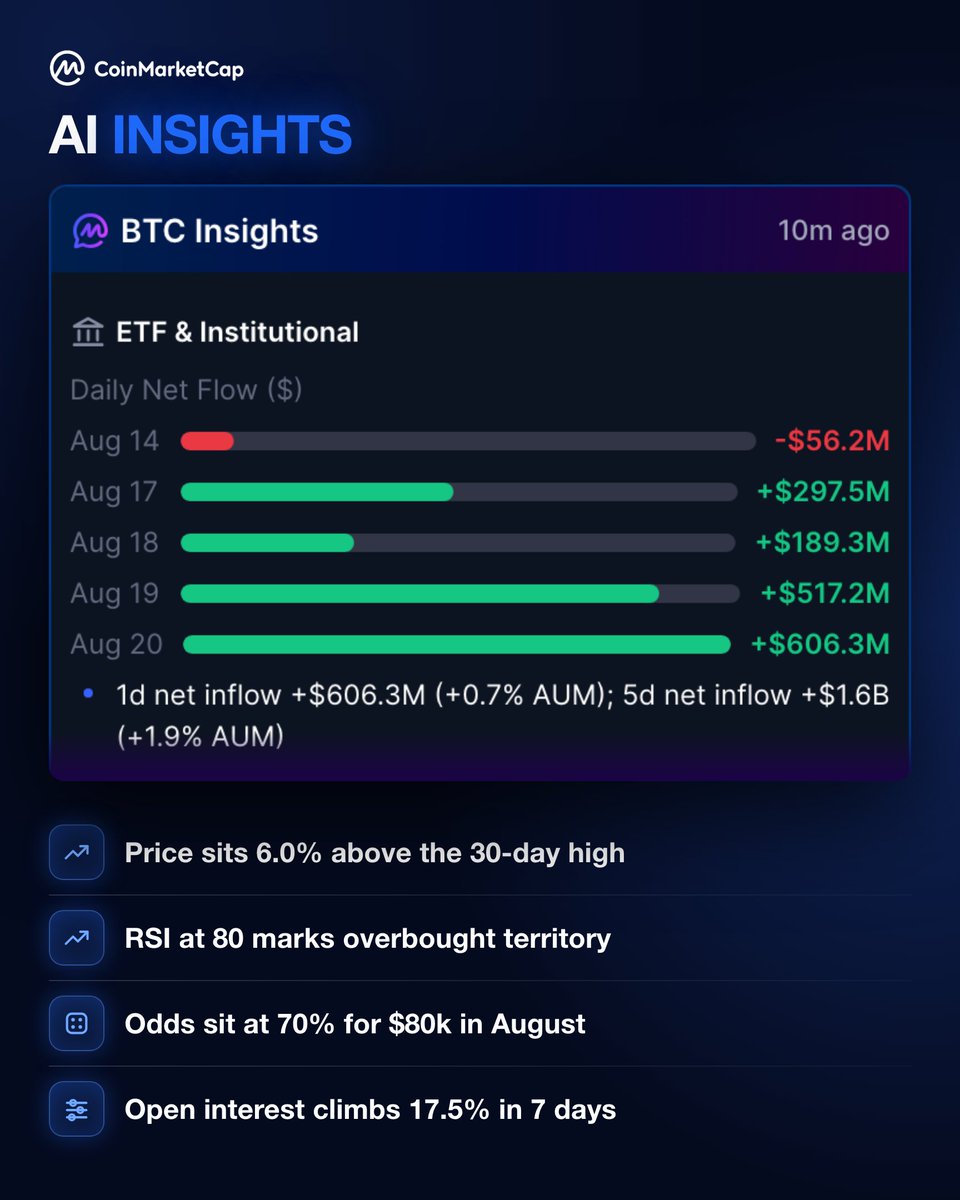Click the -$56.2M value for Aug 14
Viewport: 960px width, 1200px height.
(832, 441)
